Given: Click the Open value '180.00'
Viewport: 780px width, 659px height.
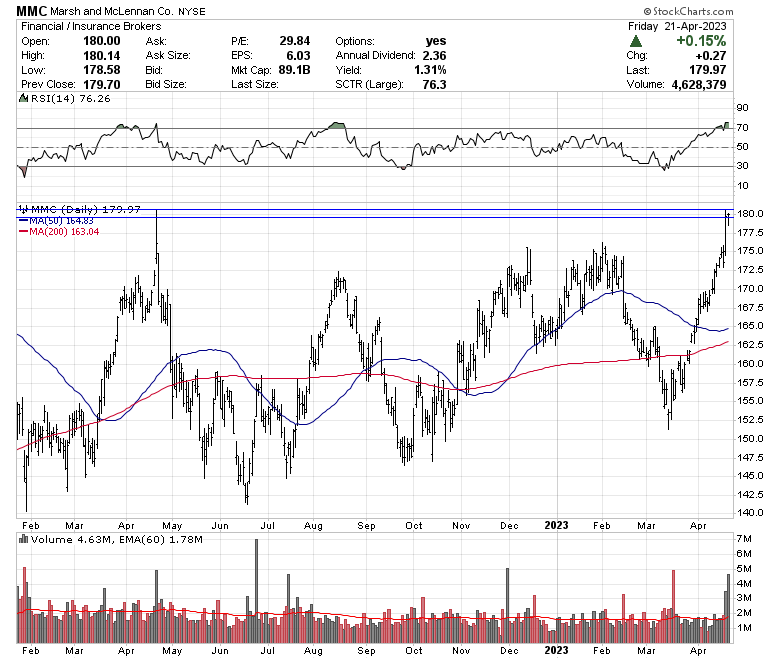Looking at the screenshot, I should [x=102, y=41].
